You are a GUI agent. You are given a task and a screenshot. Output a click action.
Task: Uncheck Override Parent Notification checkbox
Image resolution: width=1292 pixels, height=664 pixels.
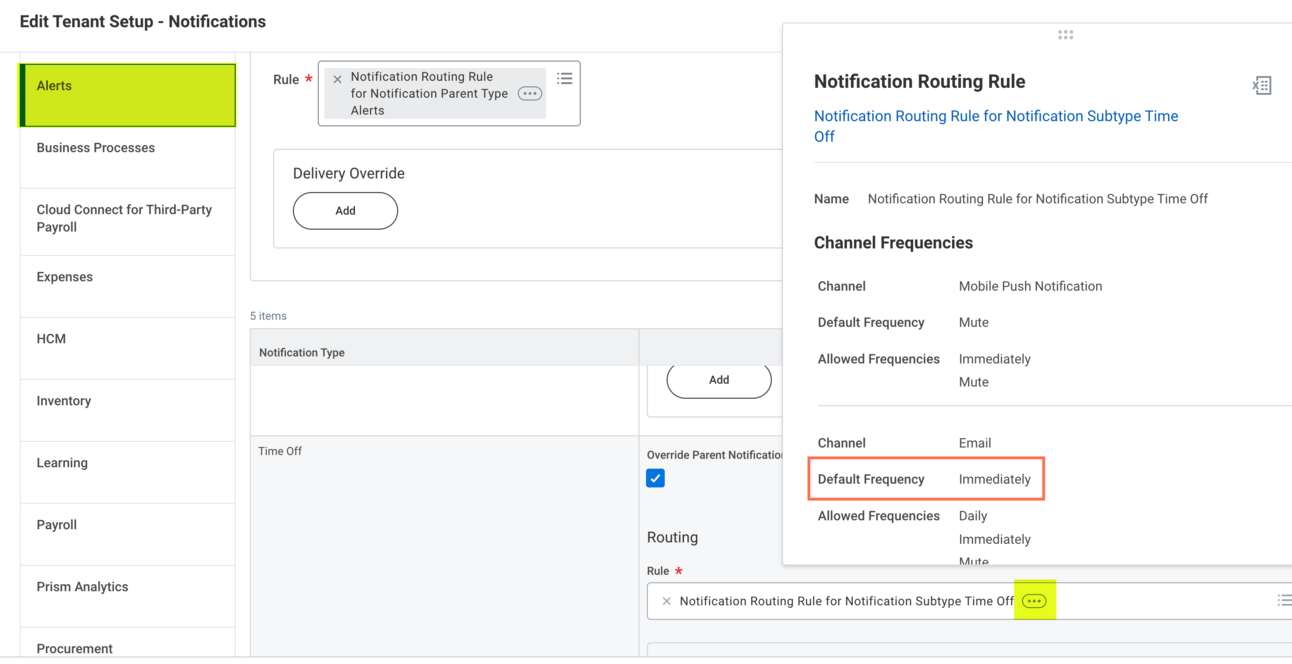pyautogui.click(x=655, y=478)
